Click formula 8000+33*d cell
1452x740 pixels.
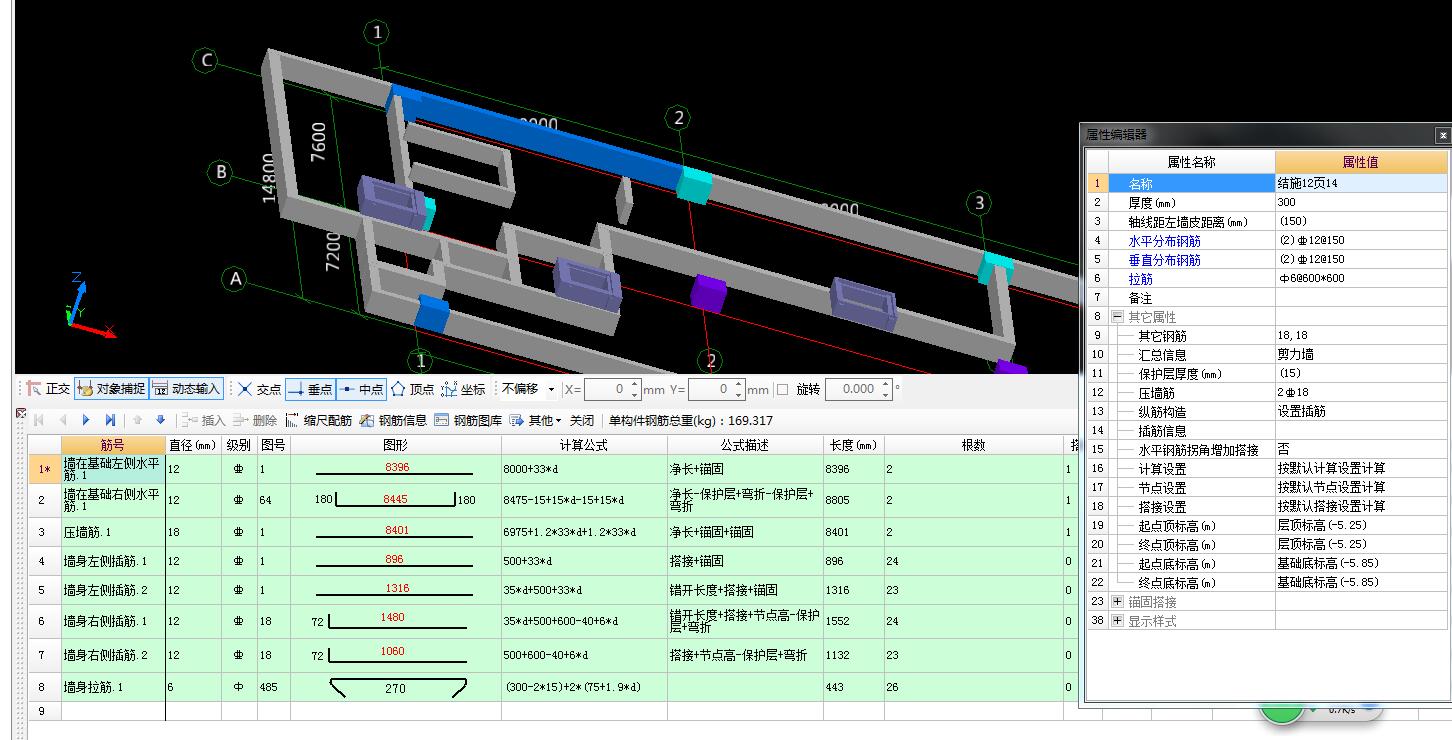pyautogui.click(x=584, y=468)
